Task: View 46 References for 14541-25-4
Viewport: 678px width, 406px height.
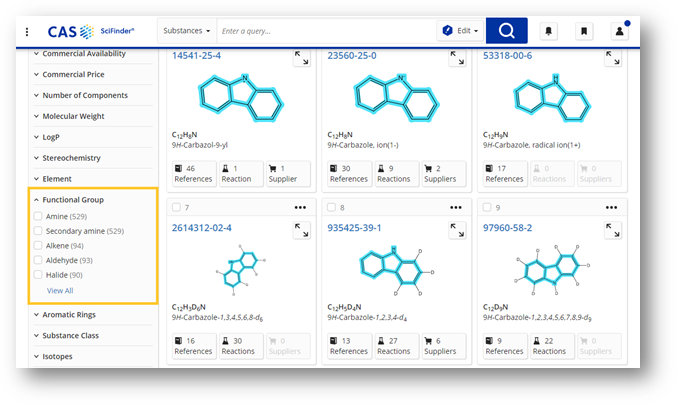Action: click(194, 174)
